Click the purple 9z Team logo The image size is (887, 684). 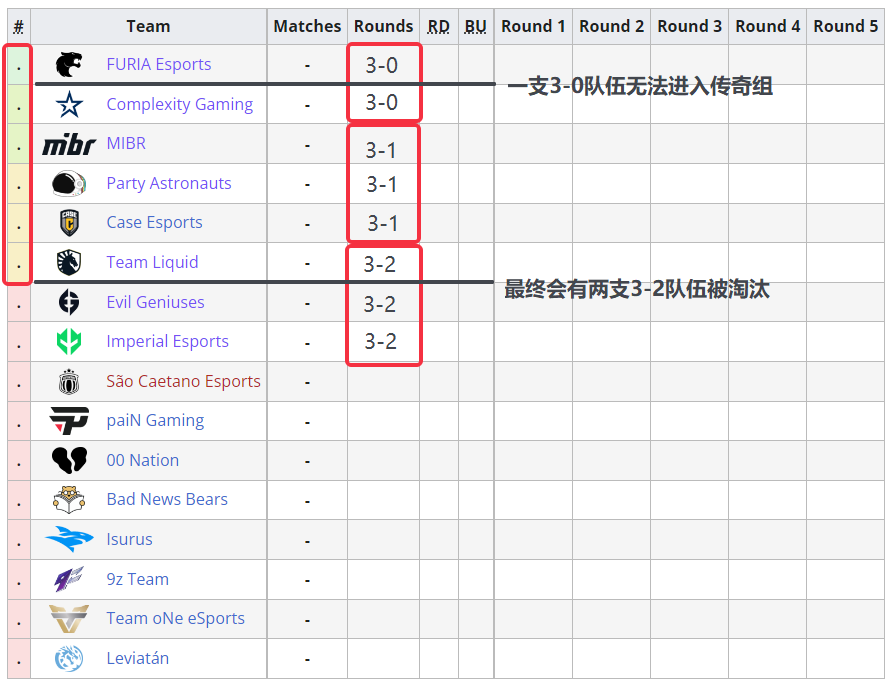69,579
